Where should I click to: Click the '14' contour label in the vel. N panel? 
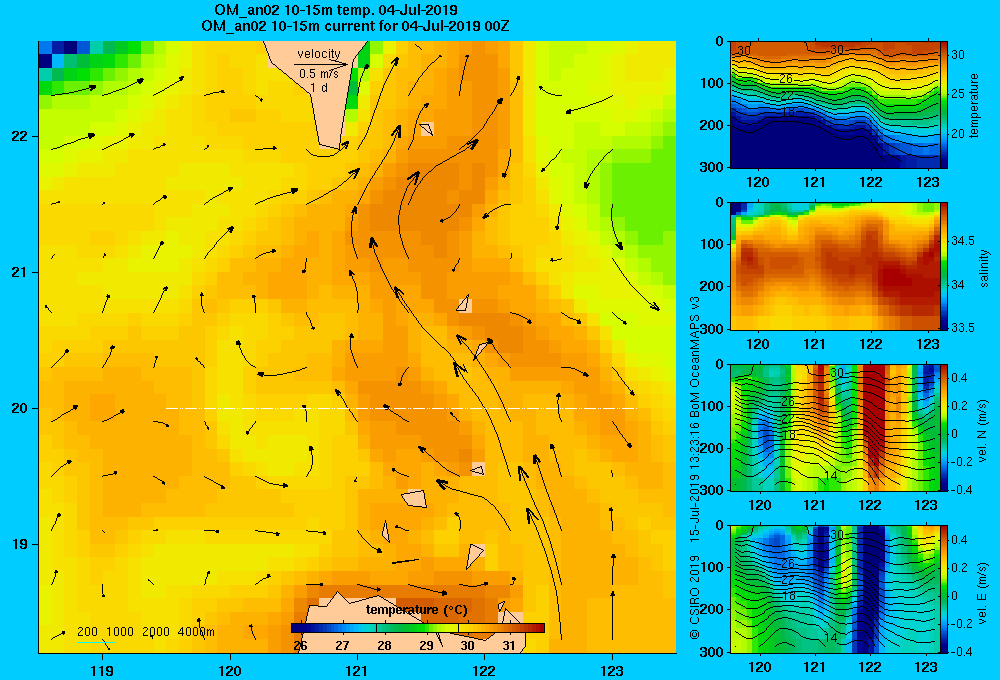click(x=830, y=476)
